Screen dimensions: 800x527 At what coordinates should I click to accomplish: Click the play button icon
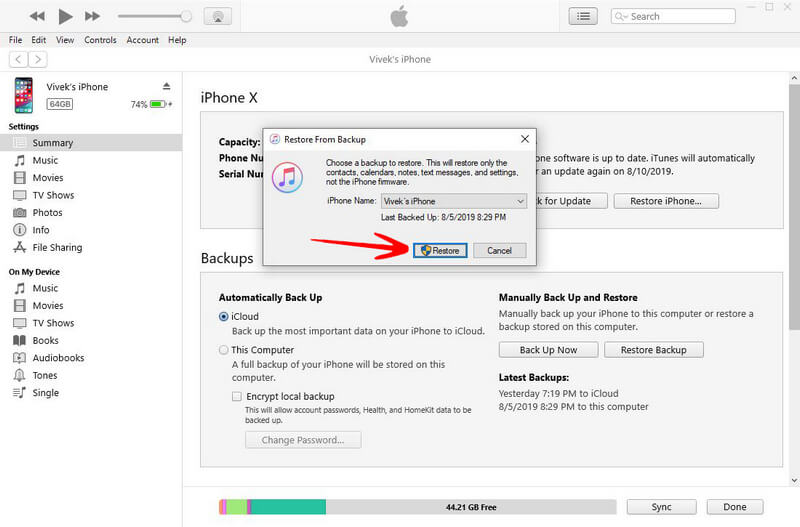coord(65,16)
